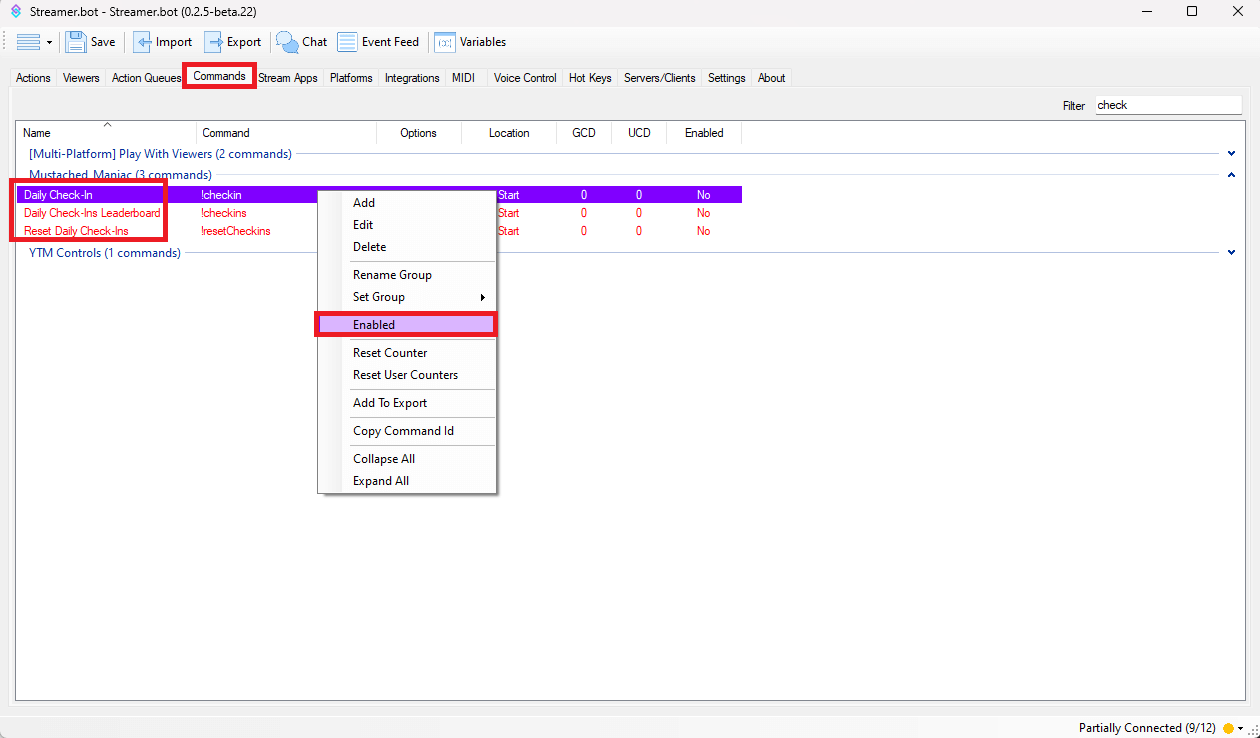Click the yellow connection status indicator

tap(1228, 728)
